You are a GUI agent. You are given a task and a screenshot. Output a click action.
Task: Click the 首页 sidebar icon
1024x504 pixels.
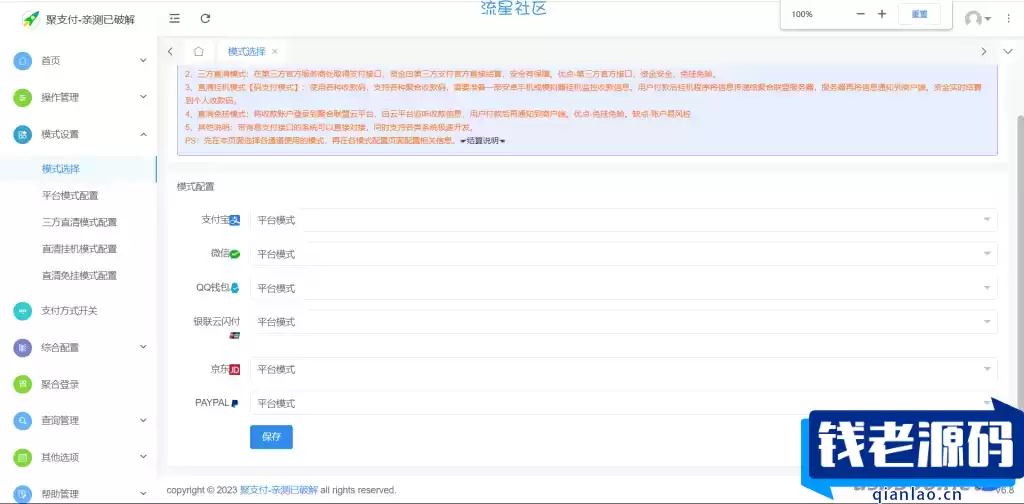click(23, 61)
